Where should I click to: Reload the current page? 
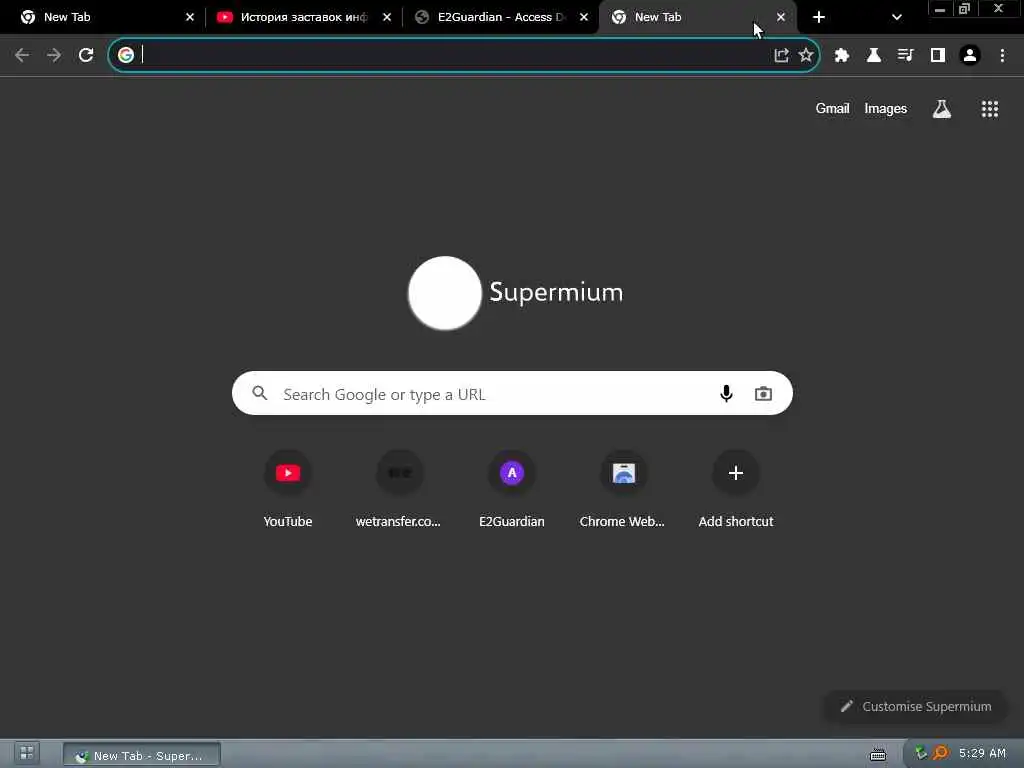tap(86, 56)
